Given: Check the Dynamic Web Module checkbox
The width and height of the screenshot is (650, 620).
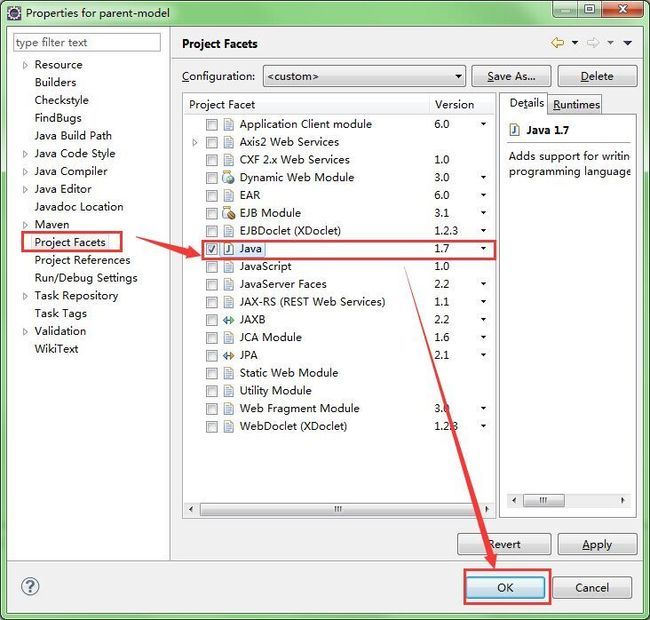Looking at the screenshot, I should (x=212, y=178).
